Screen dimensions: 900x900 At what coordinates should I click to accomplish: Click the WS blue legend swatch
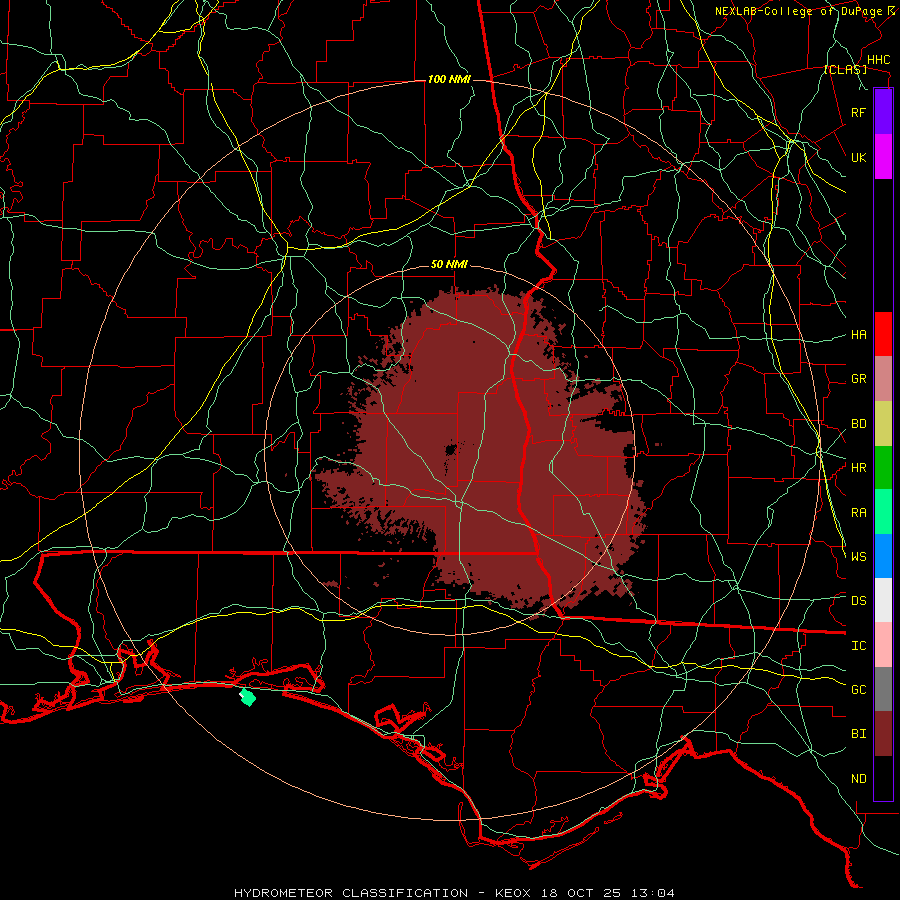click(x=883, y=556)
